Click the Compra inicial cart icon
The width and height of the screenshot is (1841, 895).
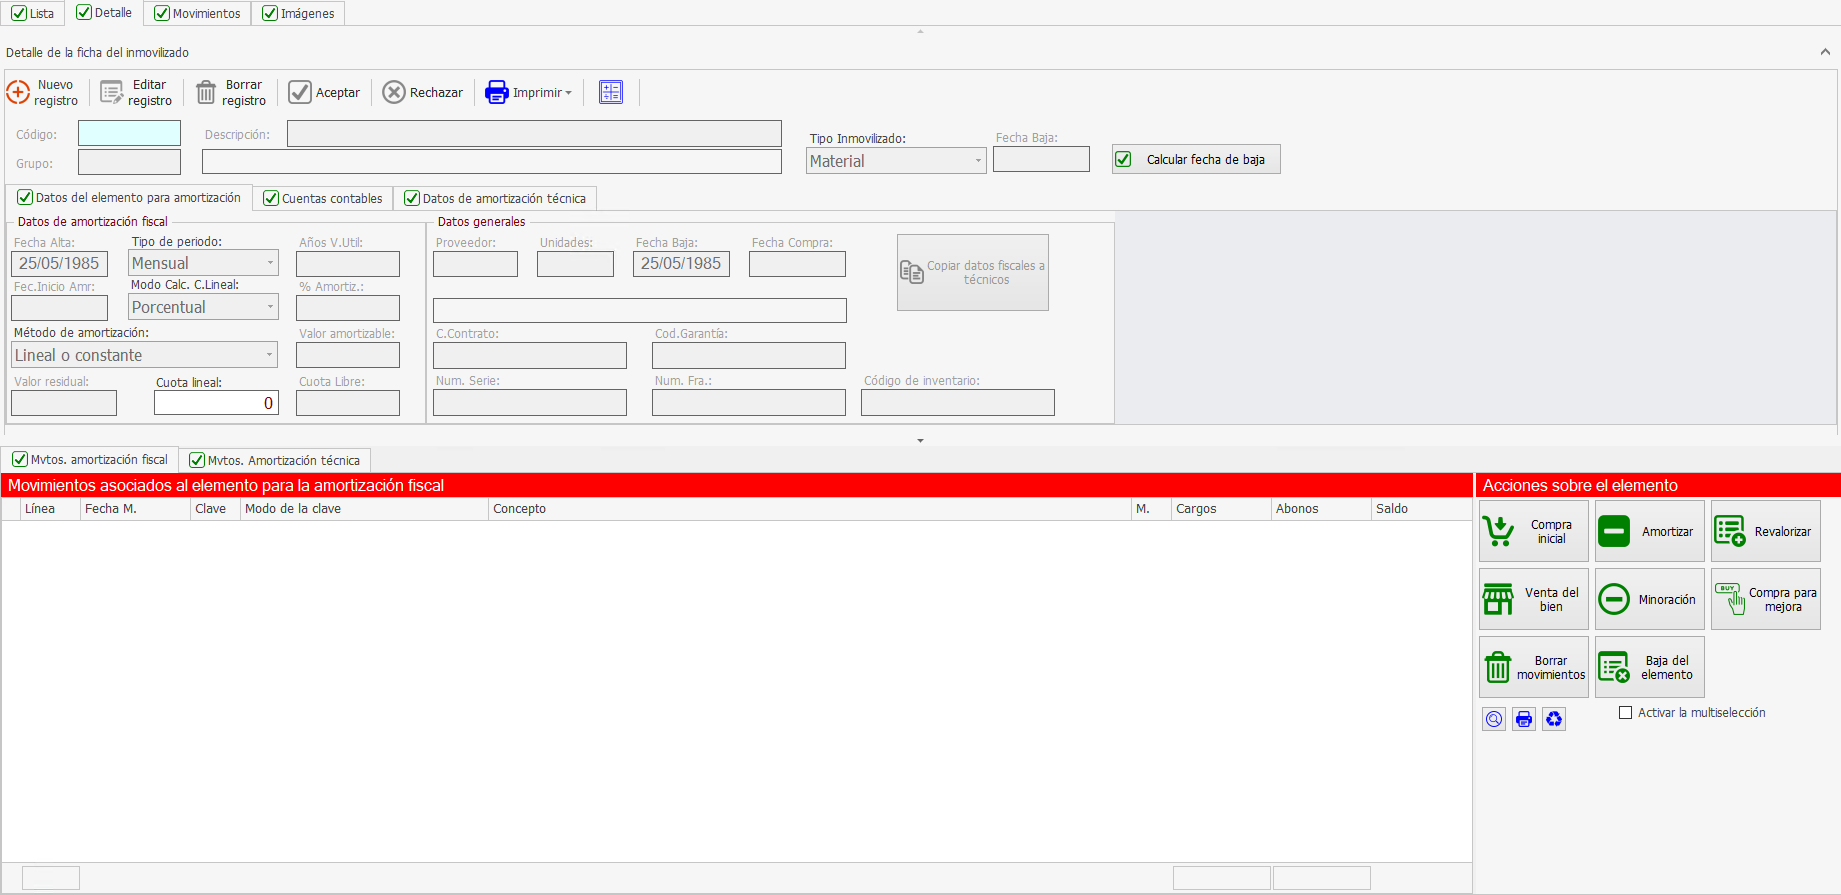(x=1498, y=531)
